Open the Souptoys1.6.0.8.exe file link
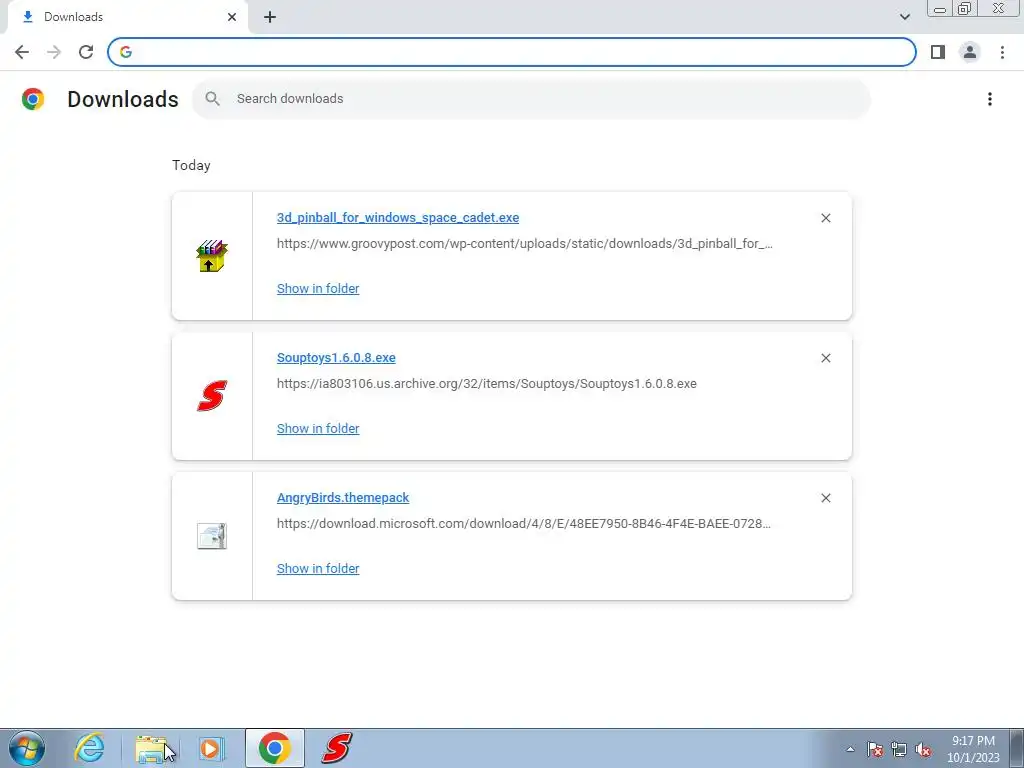This screenshot has height=768, width=1024. pyautogui.click(x=336, y=357)
